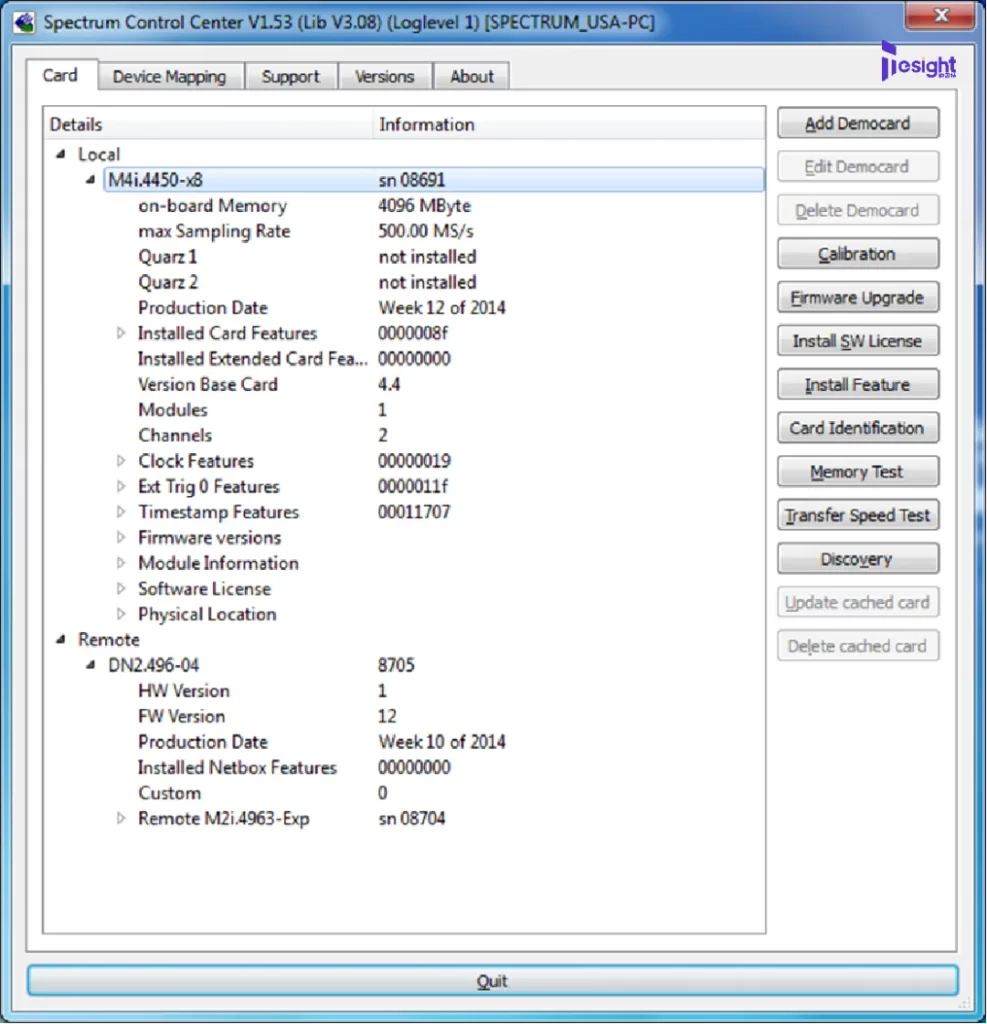
Task: Collapse the Remote tree node
Action: coord(61,639)
